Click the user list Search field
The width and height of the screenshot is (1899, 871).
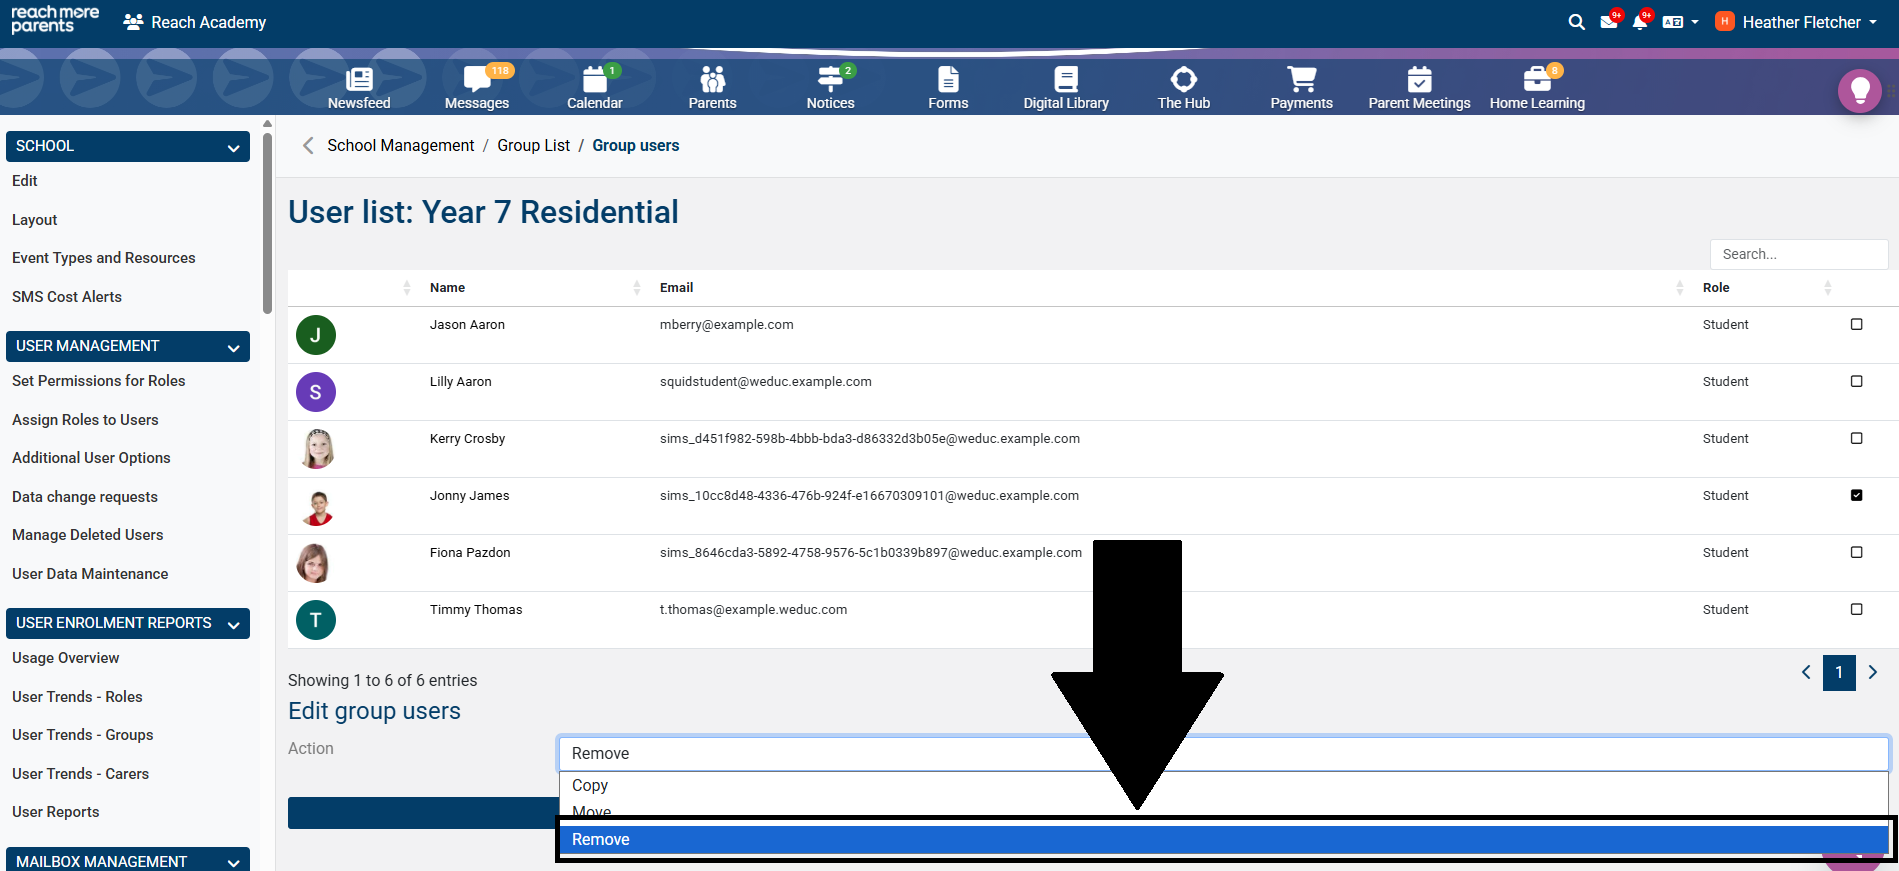pyautogui.click(x=1798, y=254)
